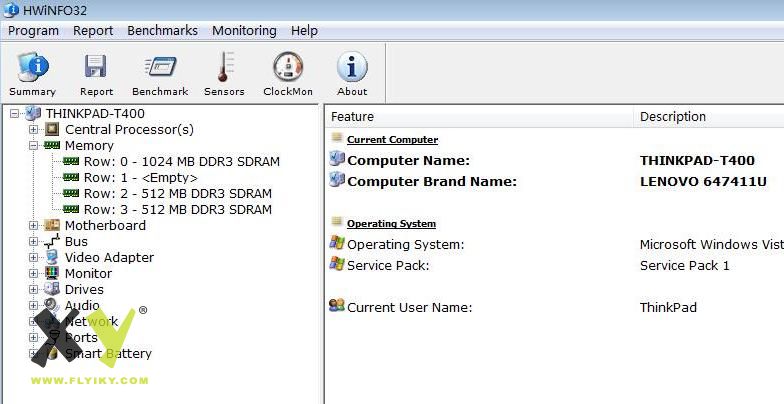
Task: Select the Video Adapter tree label
Action: [110, 258]
